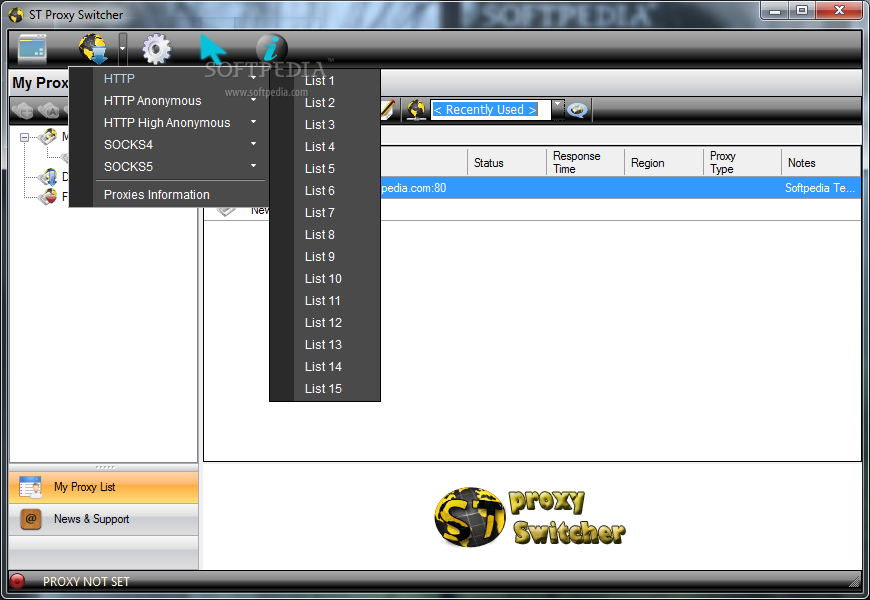
Task: Switch to News & Support pane
Action: point(104,520)
